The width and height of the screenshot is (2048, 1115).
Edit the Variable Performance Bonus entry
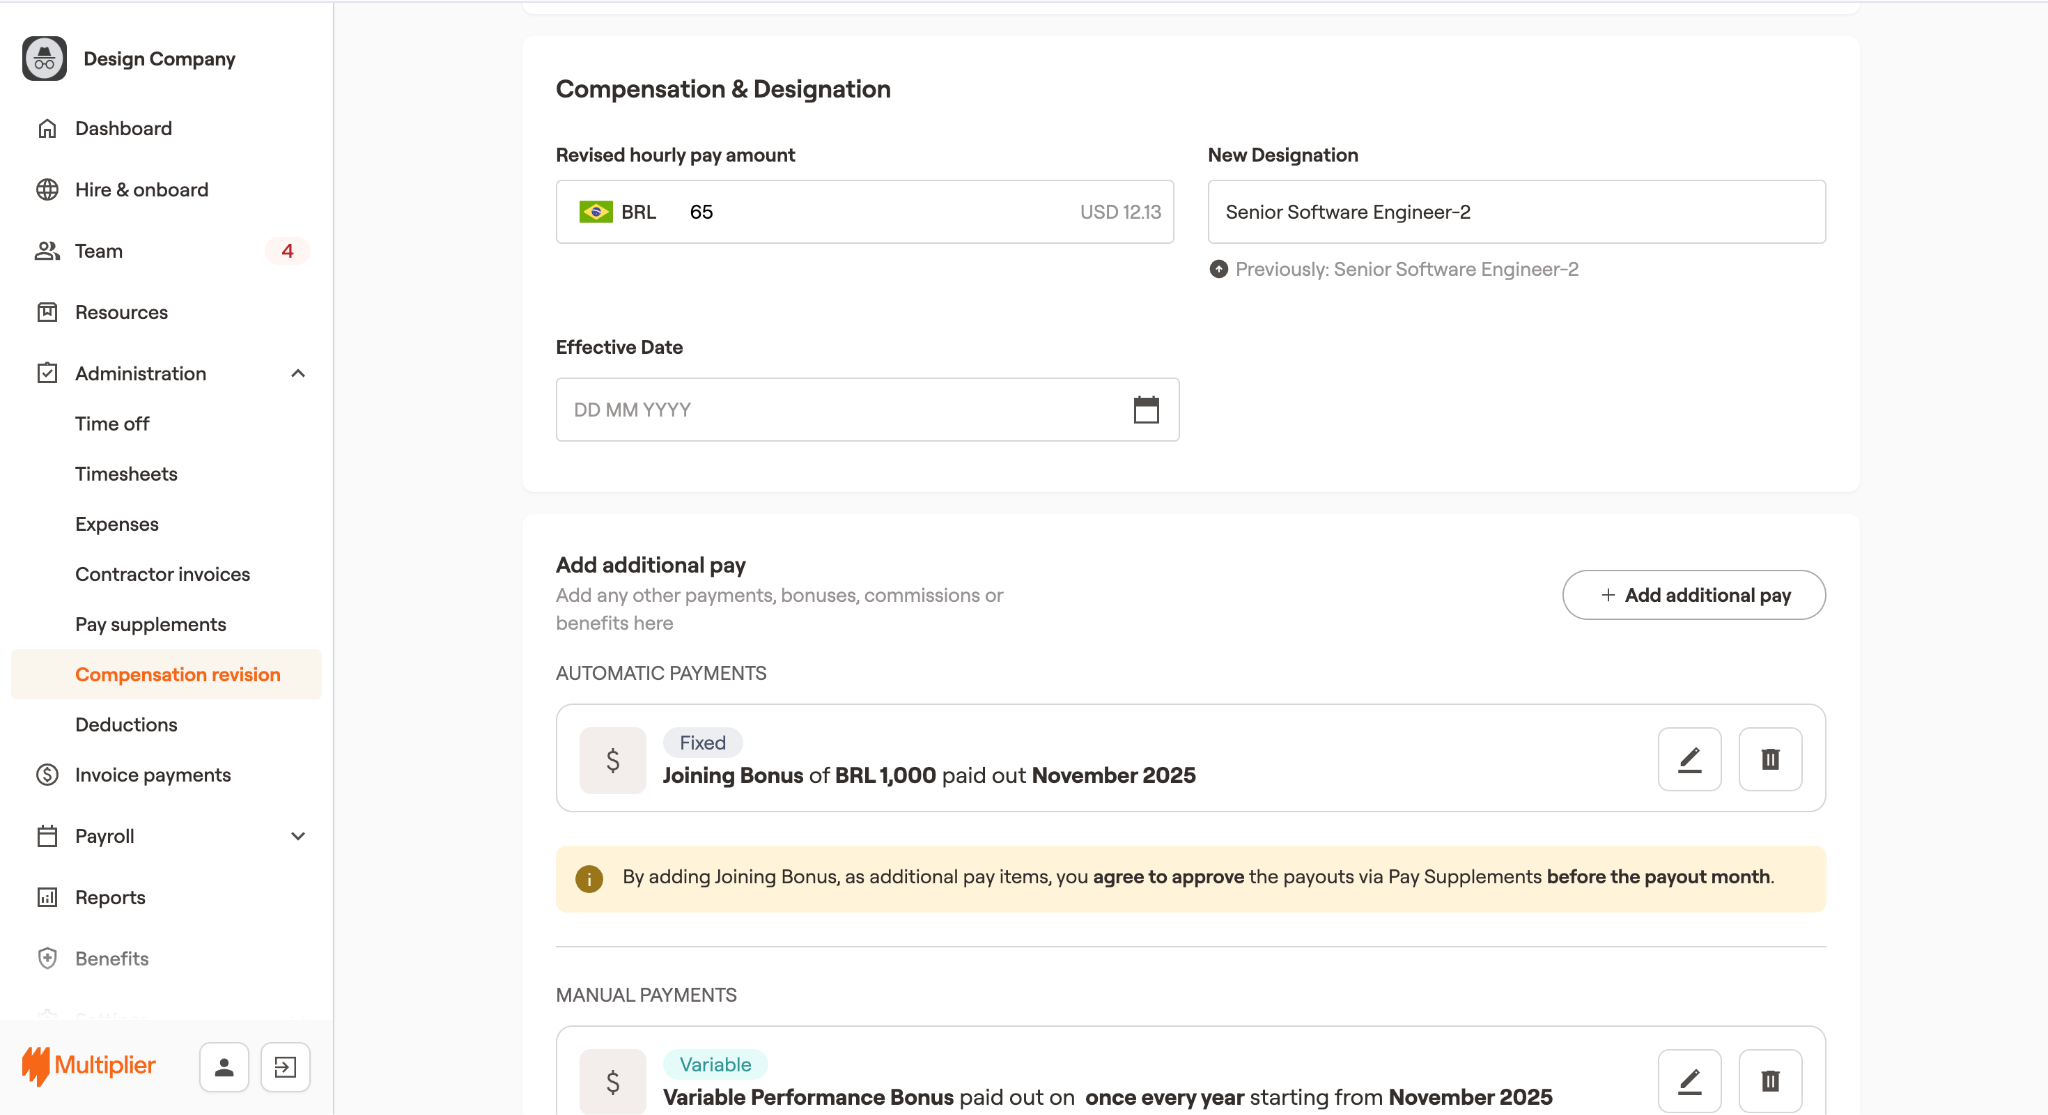[1689, 1081]
